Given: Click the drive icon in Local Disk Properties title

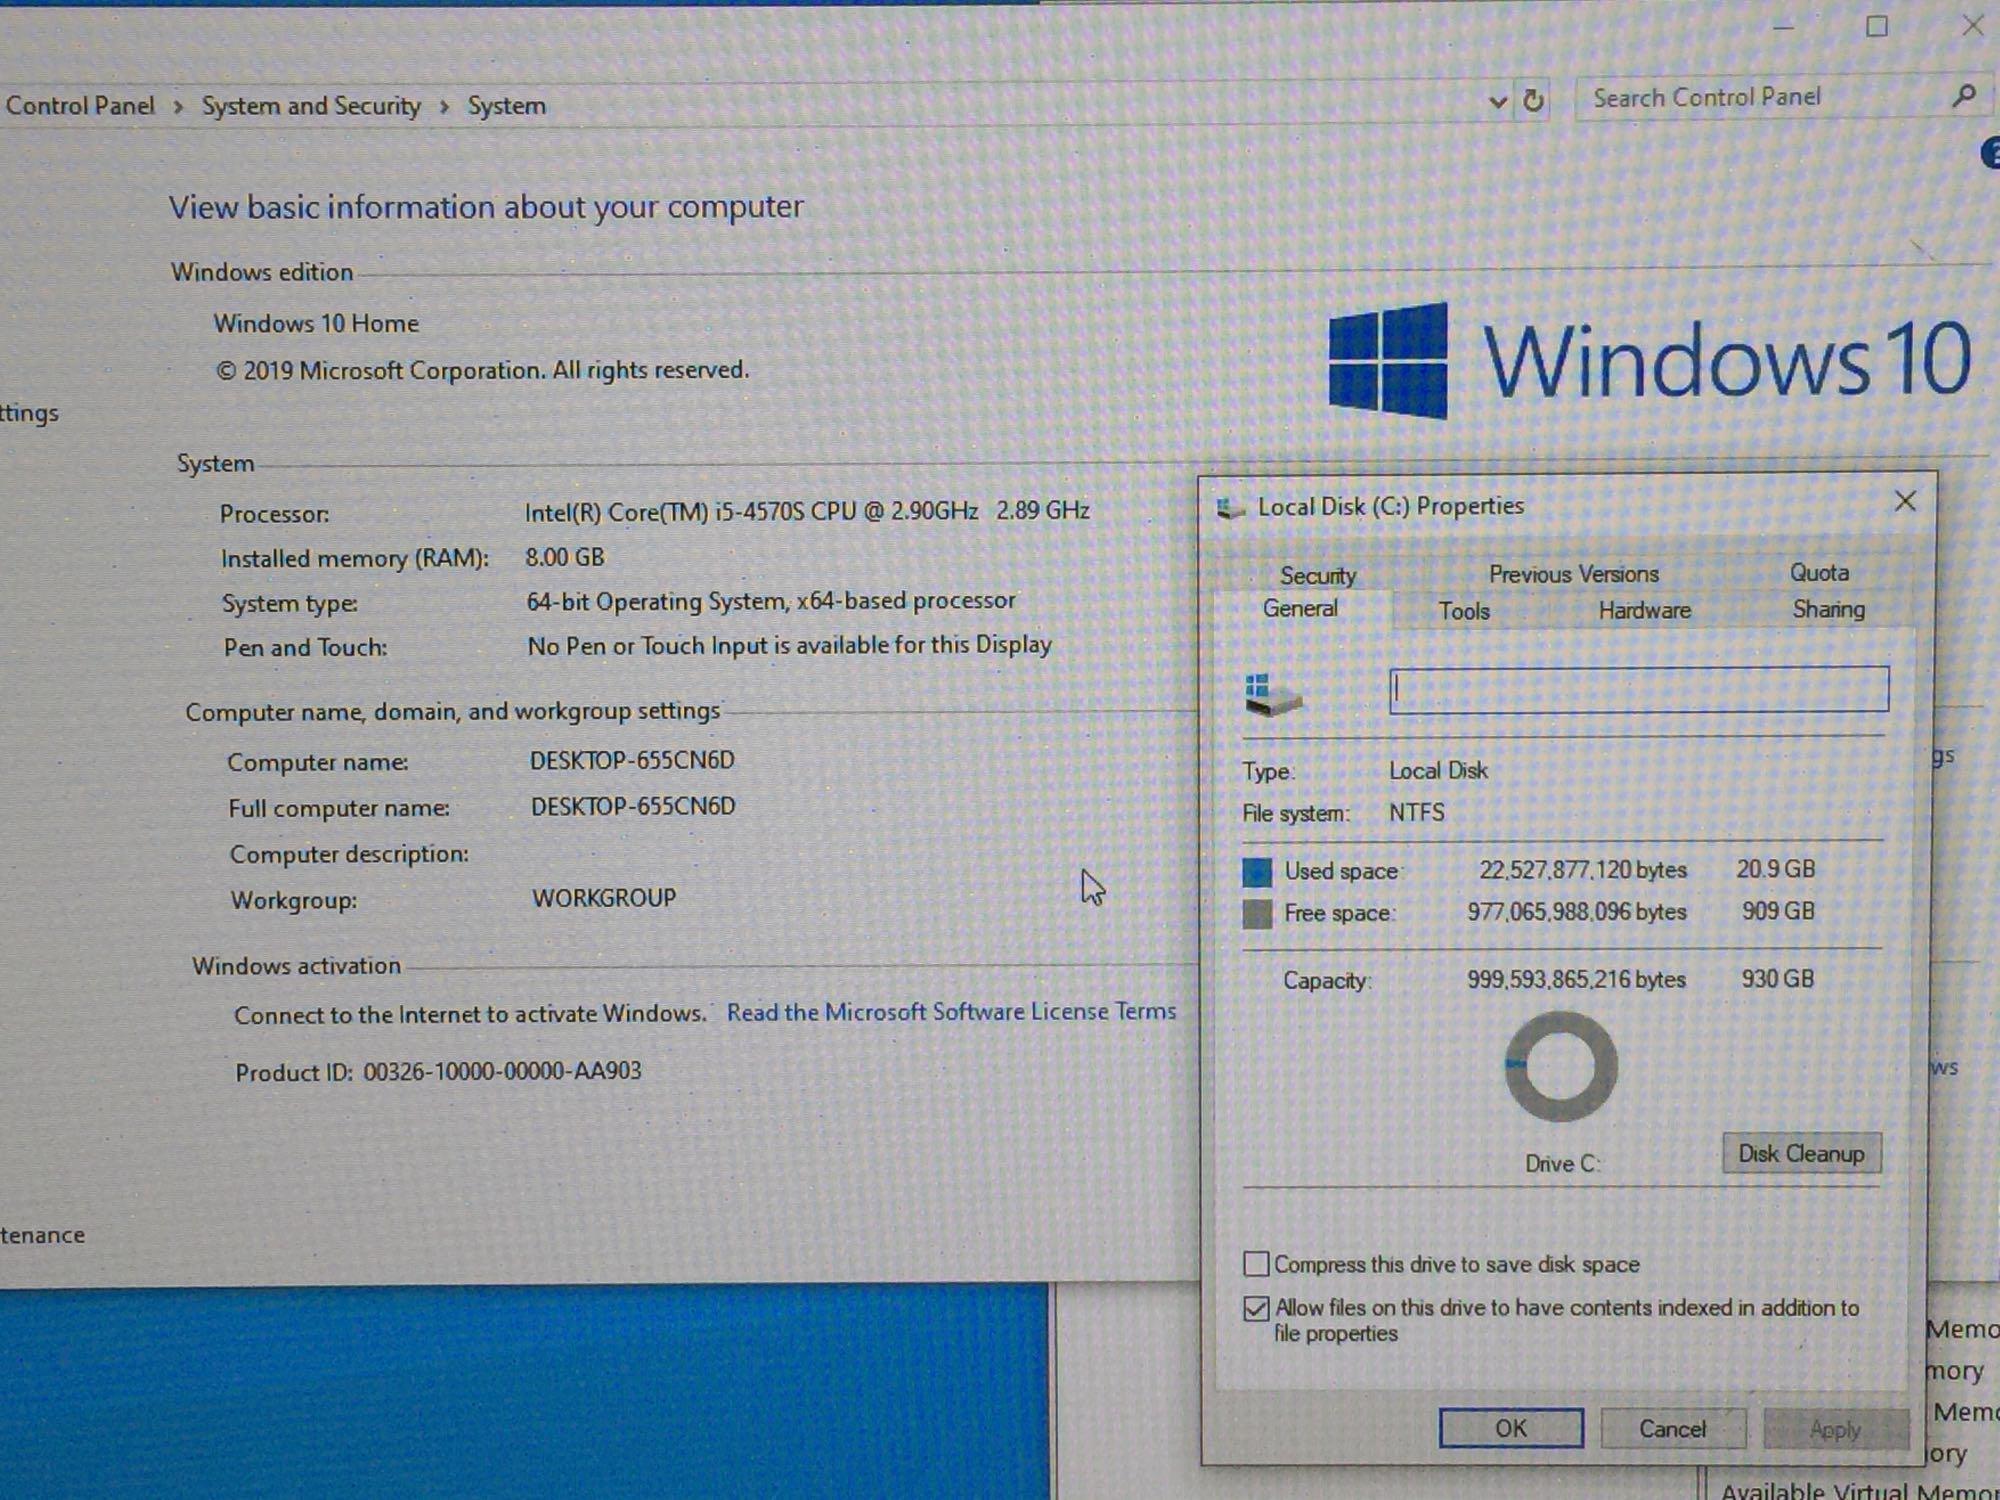Looking at the screenshot, I should point(1229,508).
